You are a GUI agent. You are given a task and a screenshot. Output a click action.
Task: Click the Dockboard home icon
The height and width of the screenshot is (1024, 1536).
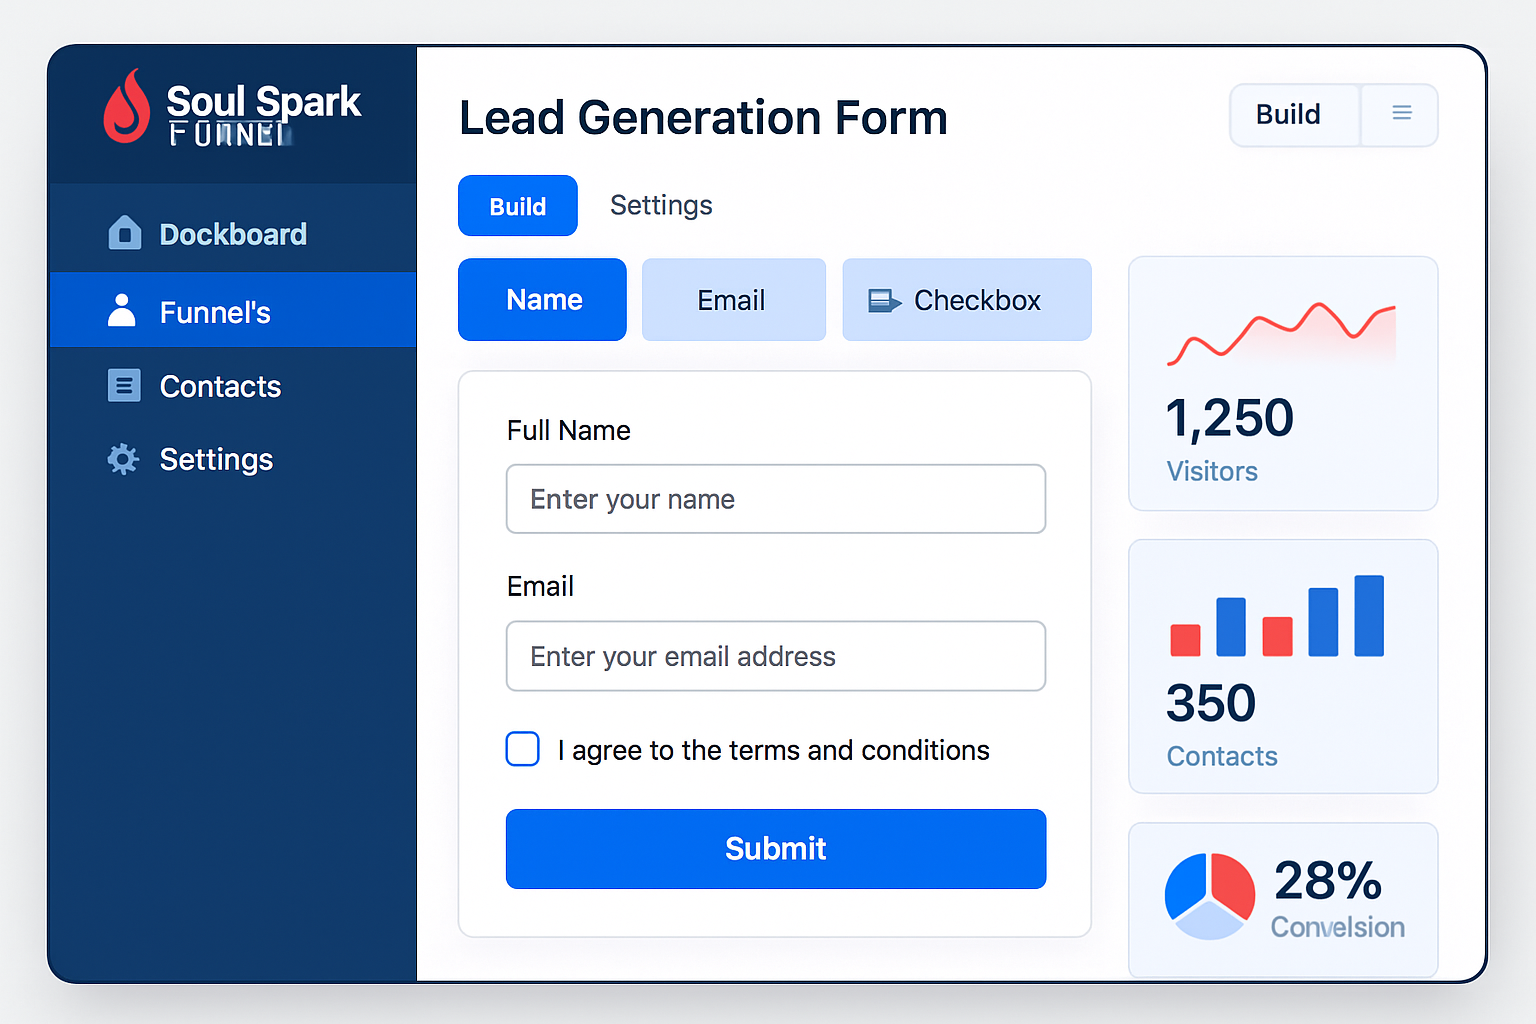(x=125, y=232)
